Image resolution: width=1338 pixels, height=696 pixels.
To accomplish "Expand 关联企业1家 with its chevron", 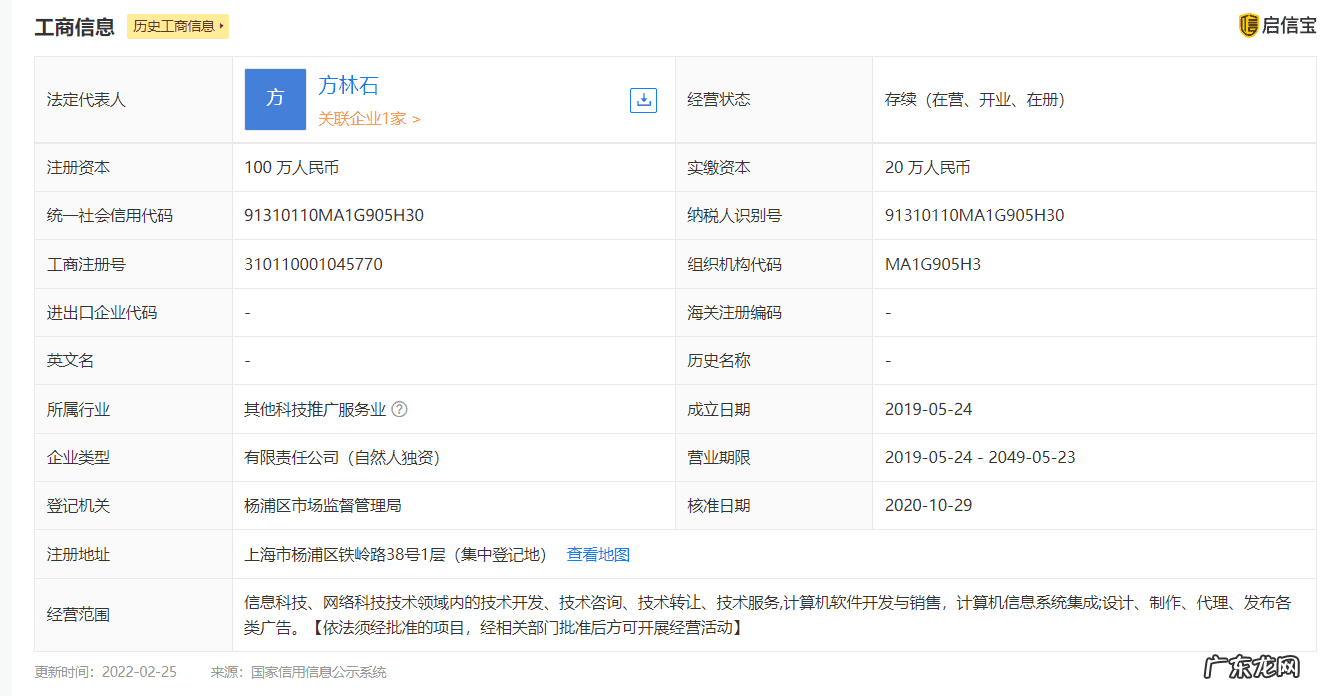I will 415,120.
